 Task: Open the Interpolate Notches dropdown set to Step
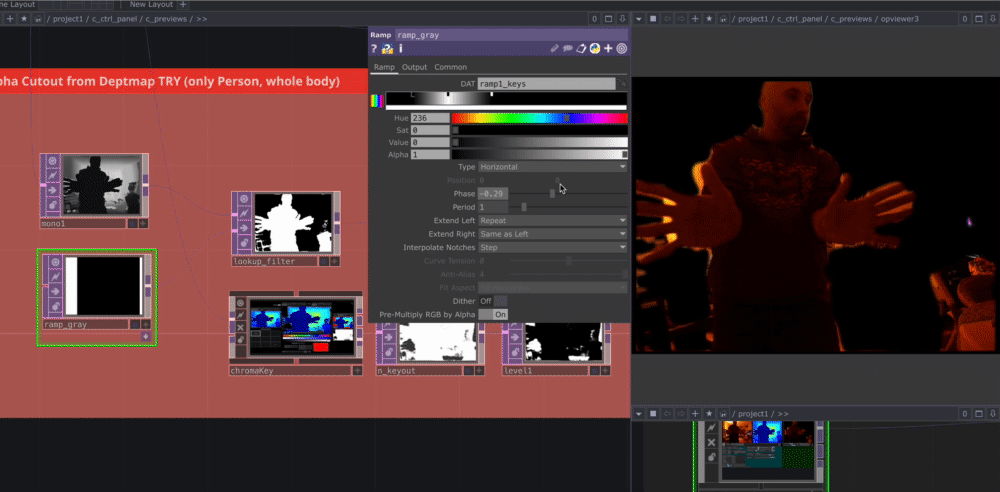coord(553,248)
